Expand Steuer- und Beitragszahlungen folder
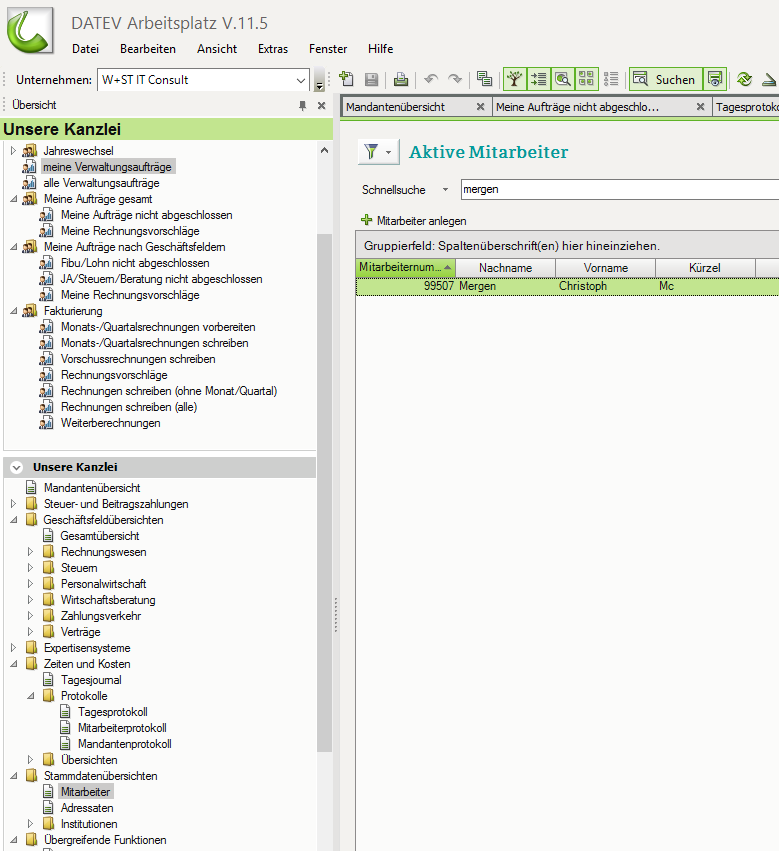779x851 pixels. tap(14, 504)
